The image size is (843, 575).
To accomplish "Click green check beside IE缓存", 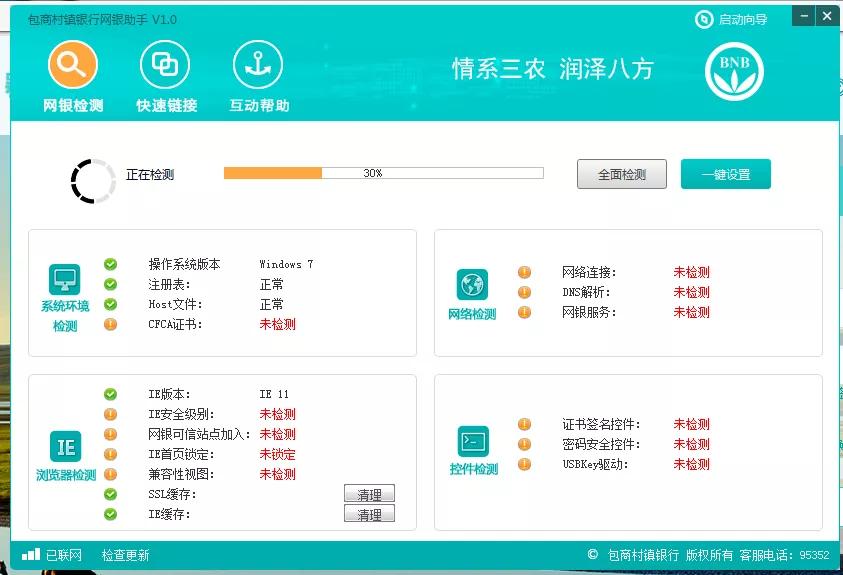I will pos(110,514).
